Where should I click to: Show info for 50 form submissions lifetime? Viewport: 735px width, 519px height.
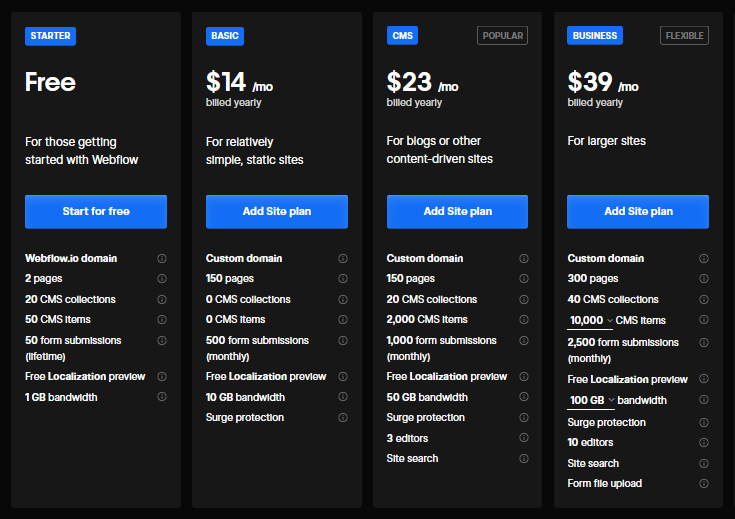(162, 340)
